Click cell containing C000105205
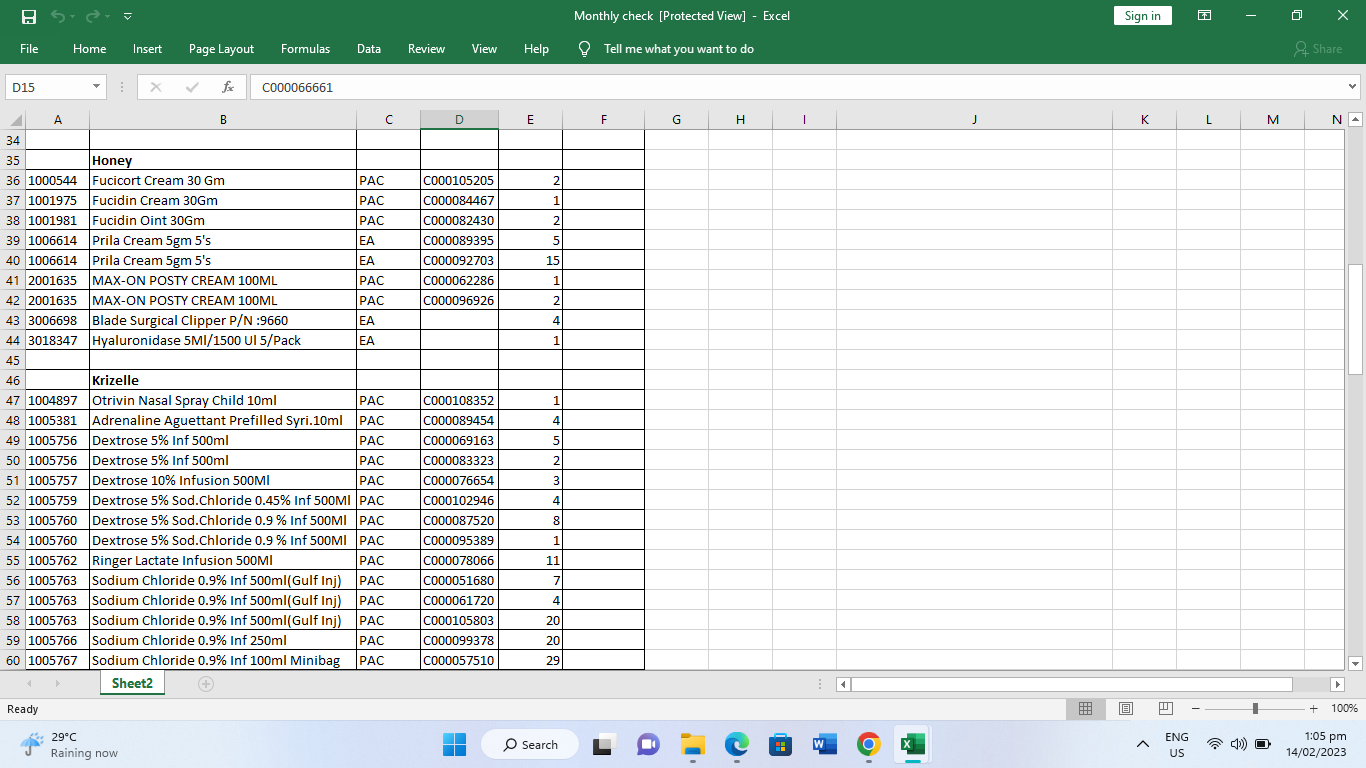Image resolution: width=1366 pixels, height=768 pixels. pos(459,180)
